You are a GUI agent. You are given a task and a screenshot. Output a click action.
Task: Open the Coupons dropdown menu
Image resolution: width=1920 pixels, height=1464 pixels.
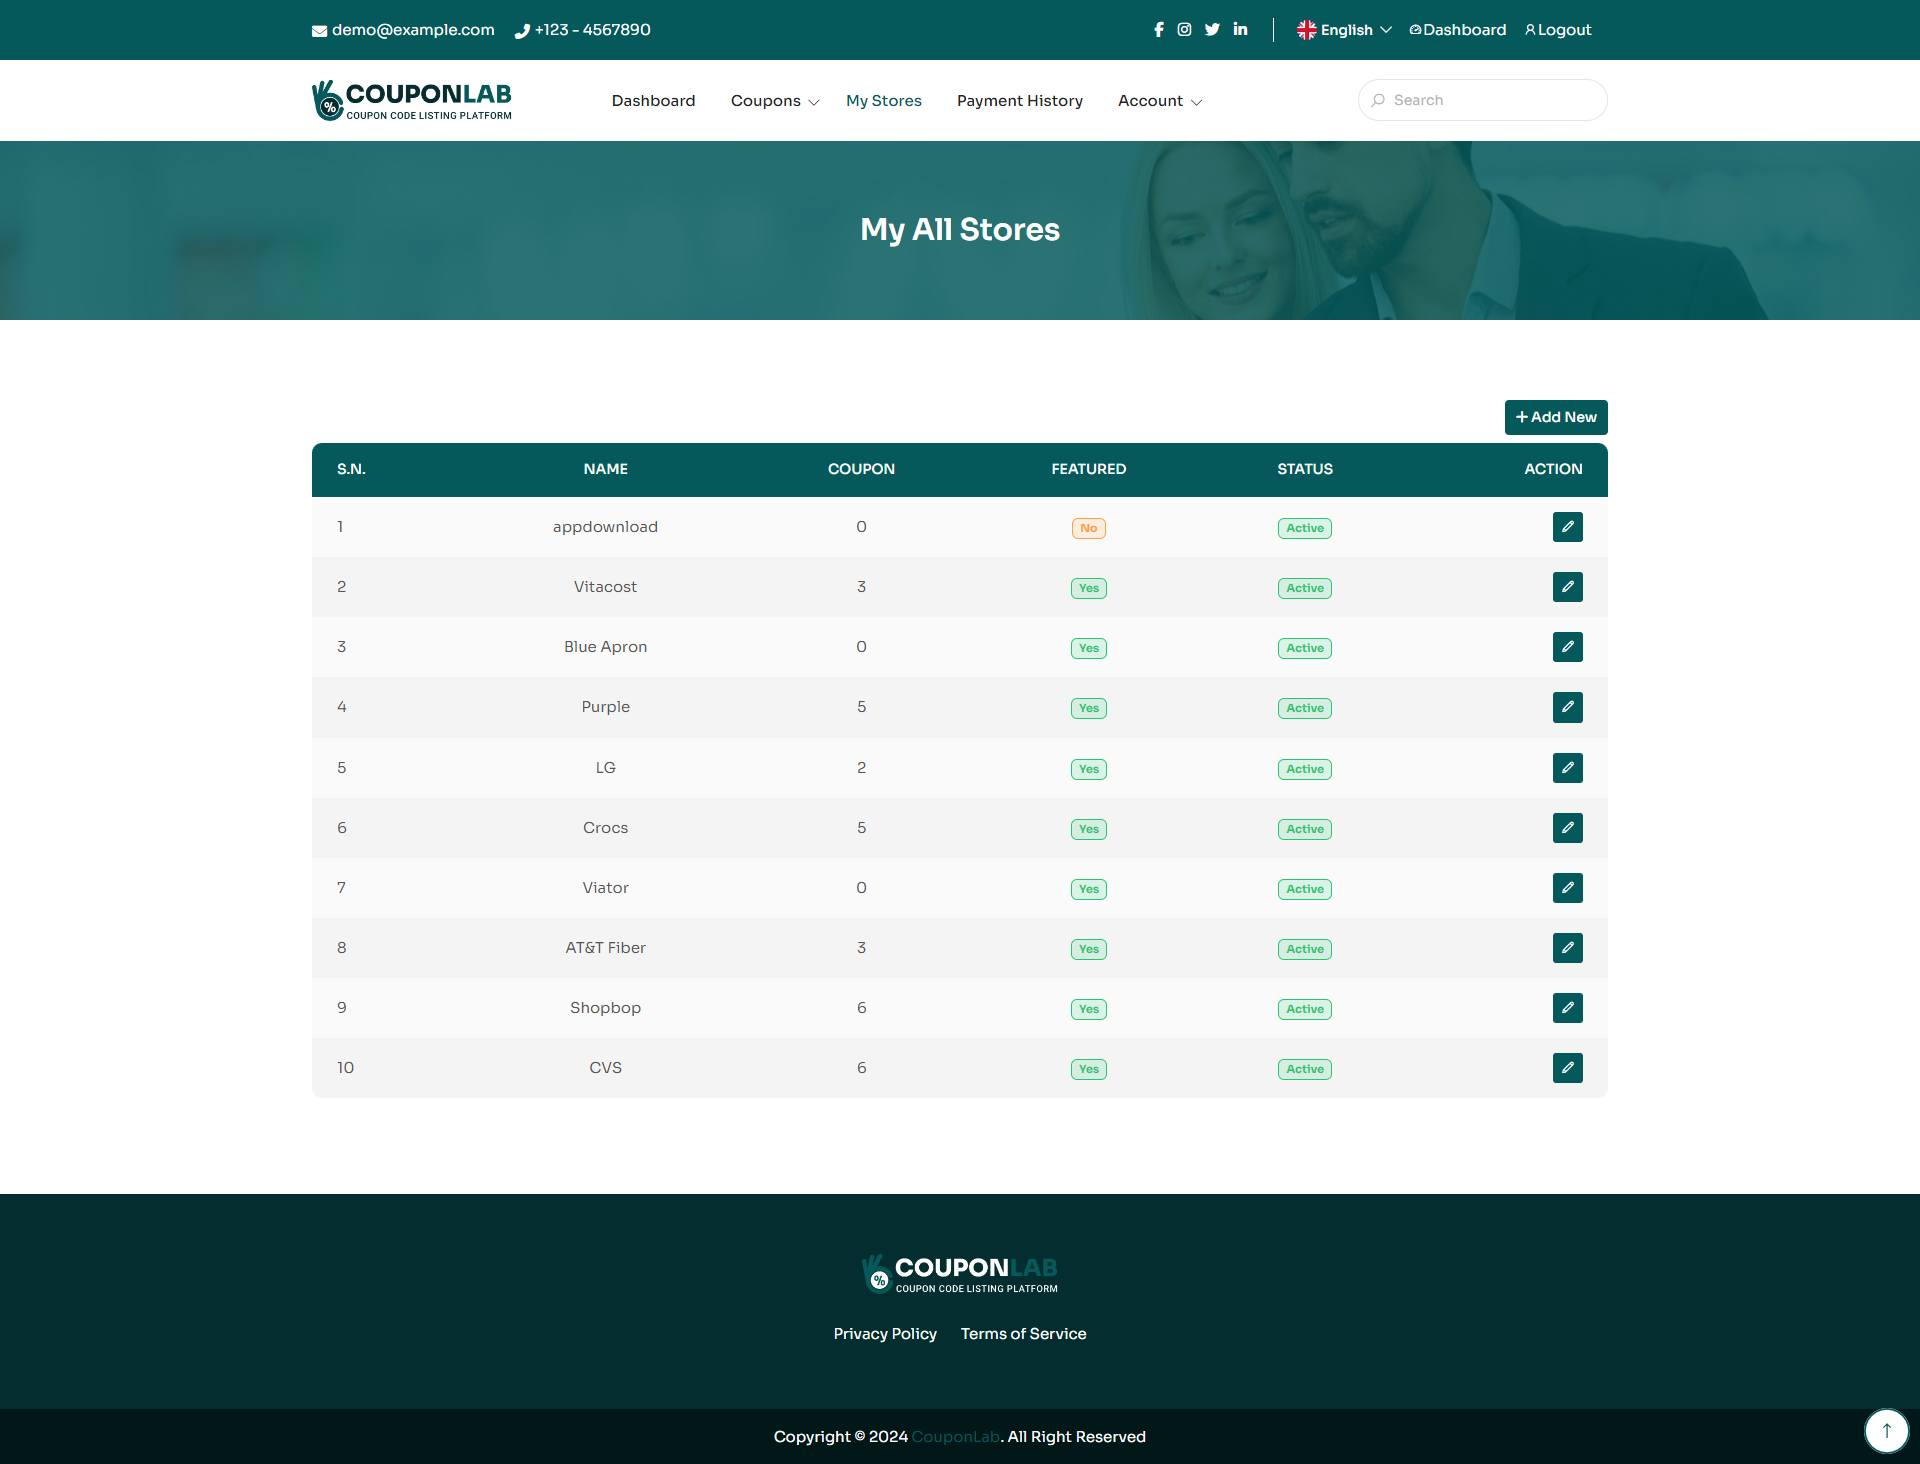click(x=767, y=100)
